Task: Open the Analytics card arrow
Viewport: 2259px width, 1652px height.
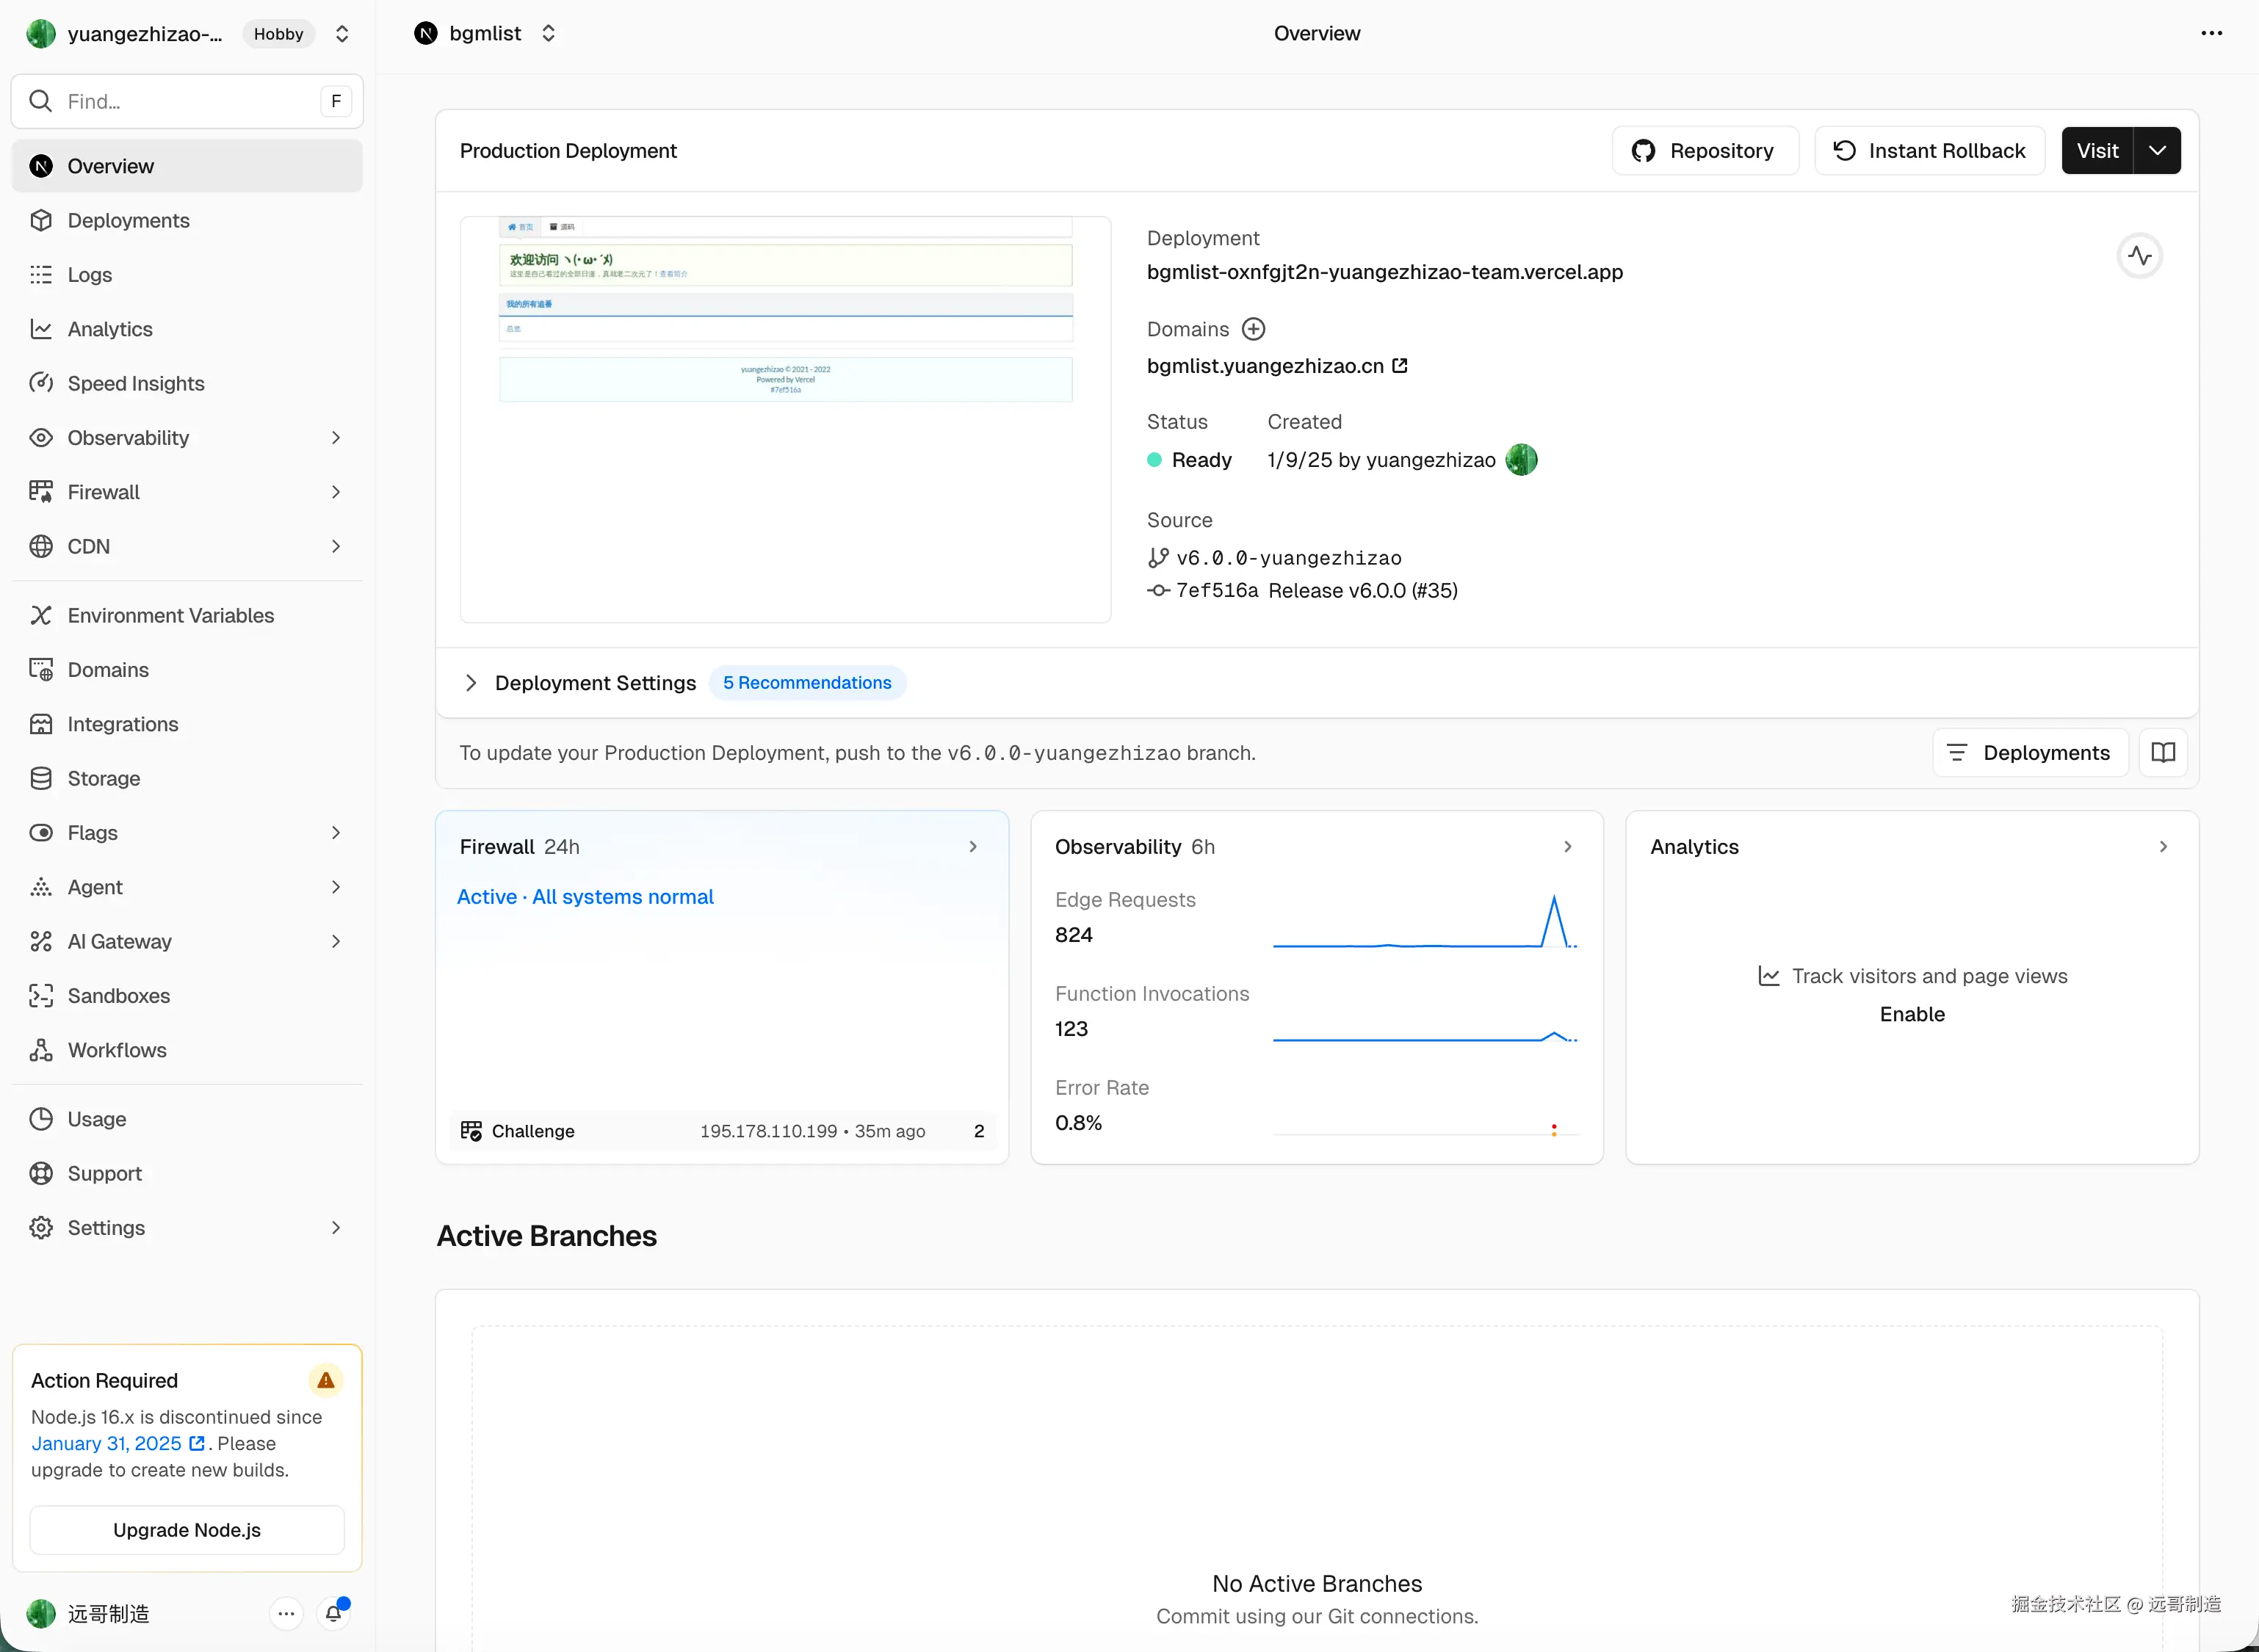Action: tap(2163, 847)
